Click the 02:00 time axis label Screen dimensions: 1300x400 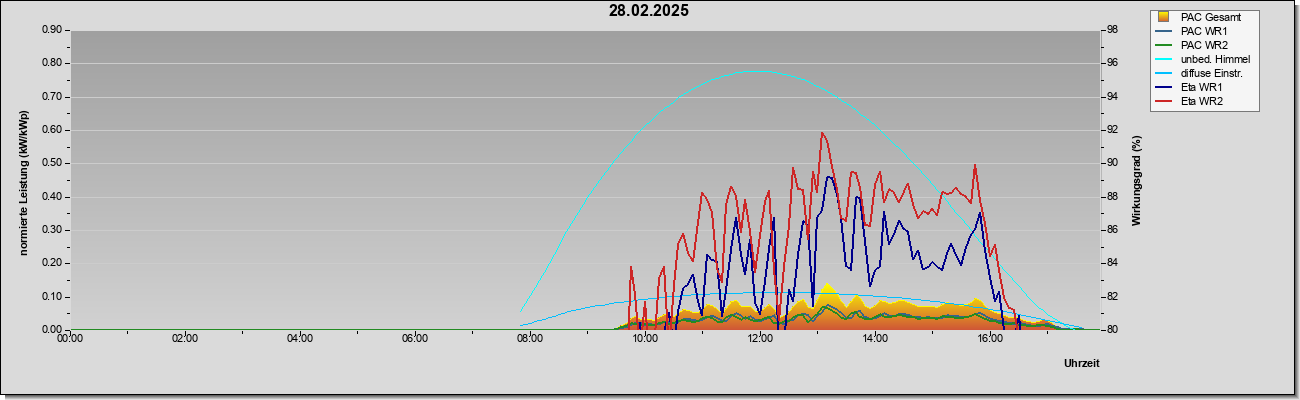[185, 338]
